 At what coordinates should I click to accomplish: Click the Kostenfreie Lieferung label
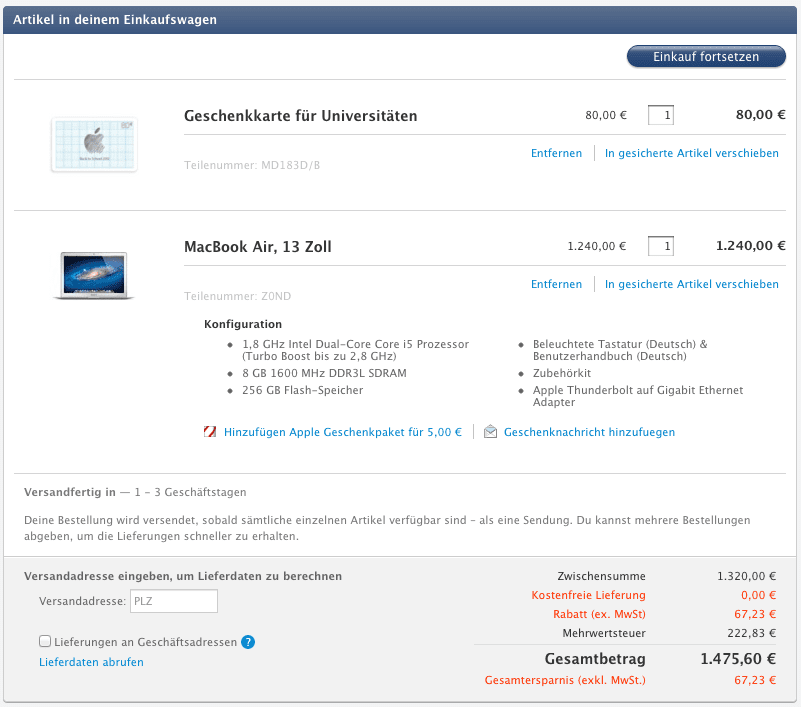click(588, 595)
